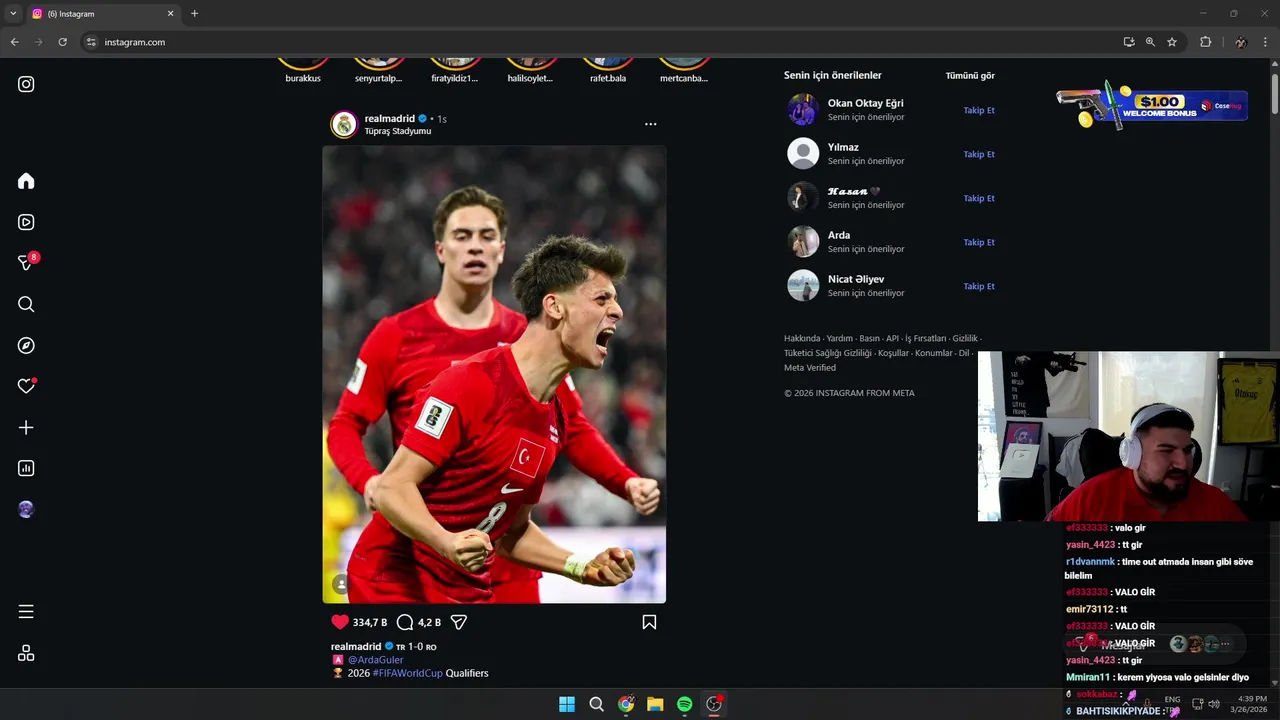
Task: Open Notifications heart icon
Action: [x=26, y=386]
